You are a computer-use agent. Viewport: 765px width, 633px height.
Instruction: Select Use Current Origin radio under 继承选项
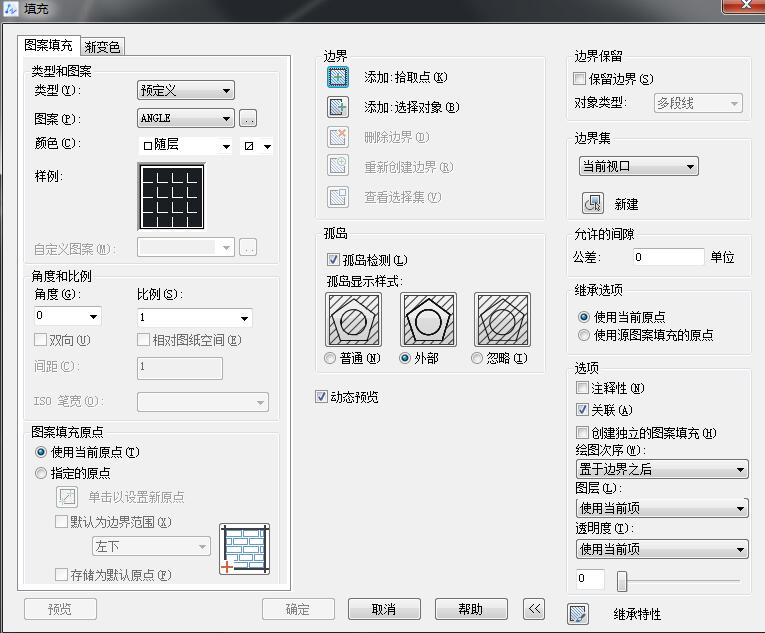point(584,317)
